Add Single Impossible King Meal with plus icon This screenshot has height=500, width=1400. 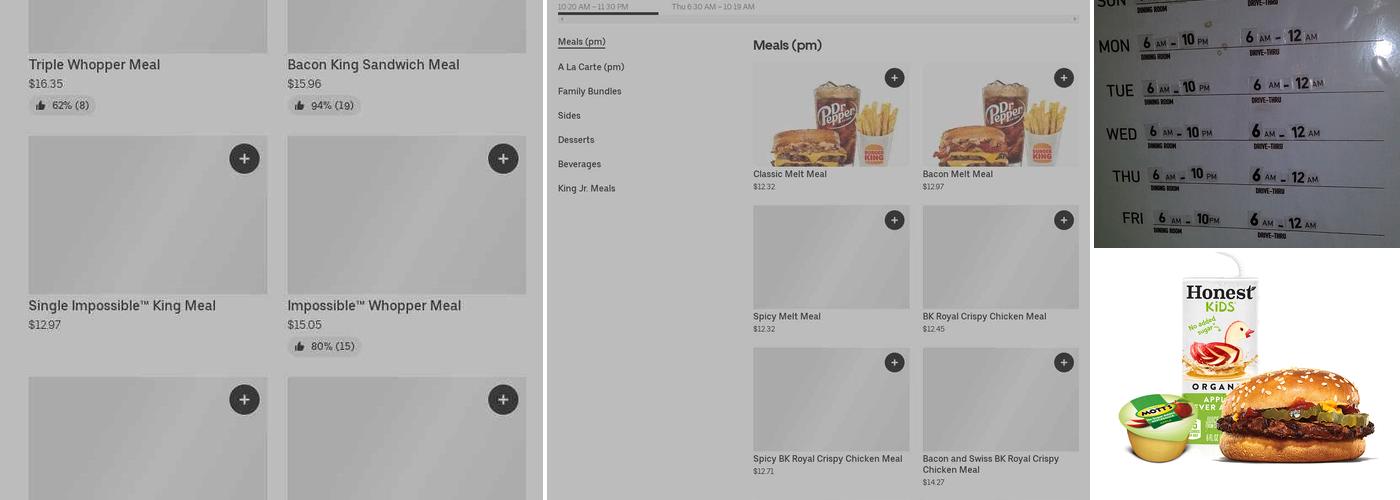coord(244,159)
